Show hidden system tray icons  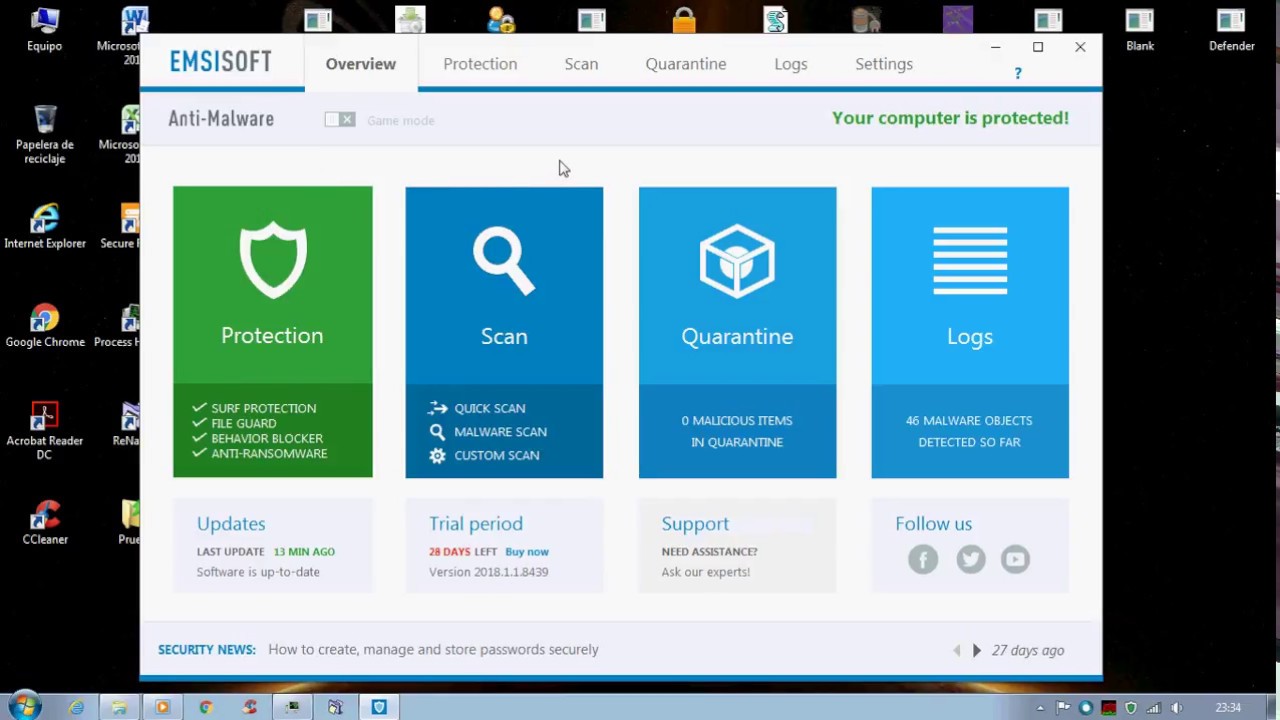1040,708
